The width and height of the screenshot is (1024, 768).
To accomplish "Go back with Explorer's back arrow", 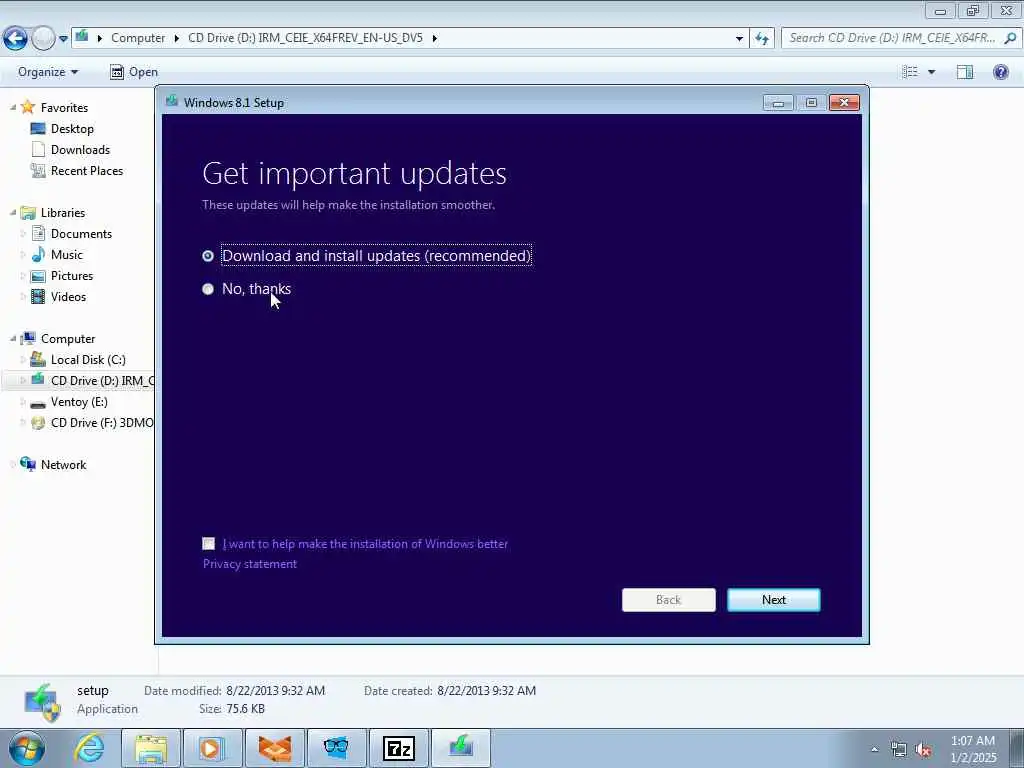I will pos(15,39).
